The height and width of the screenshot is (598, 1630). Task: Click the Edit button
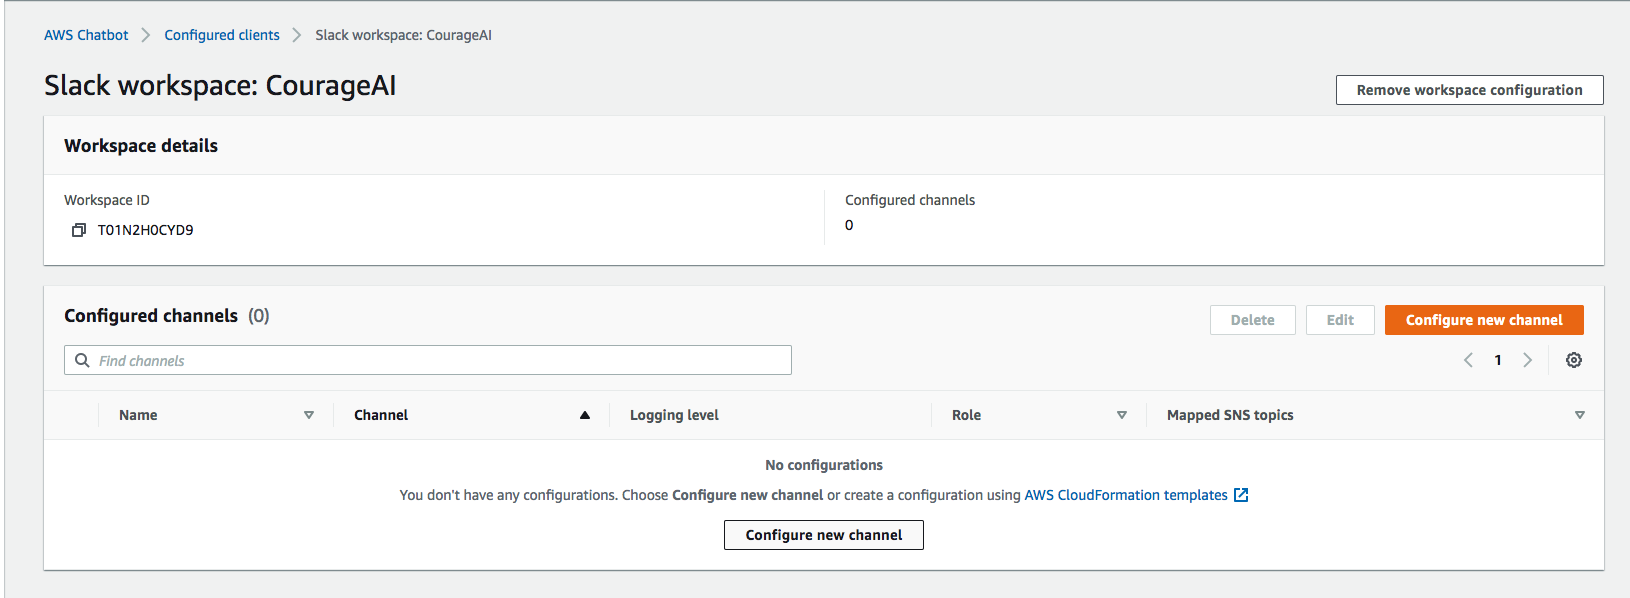[x=1340, y=320]
